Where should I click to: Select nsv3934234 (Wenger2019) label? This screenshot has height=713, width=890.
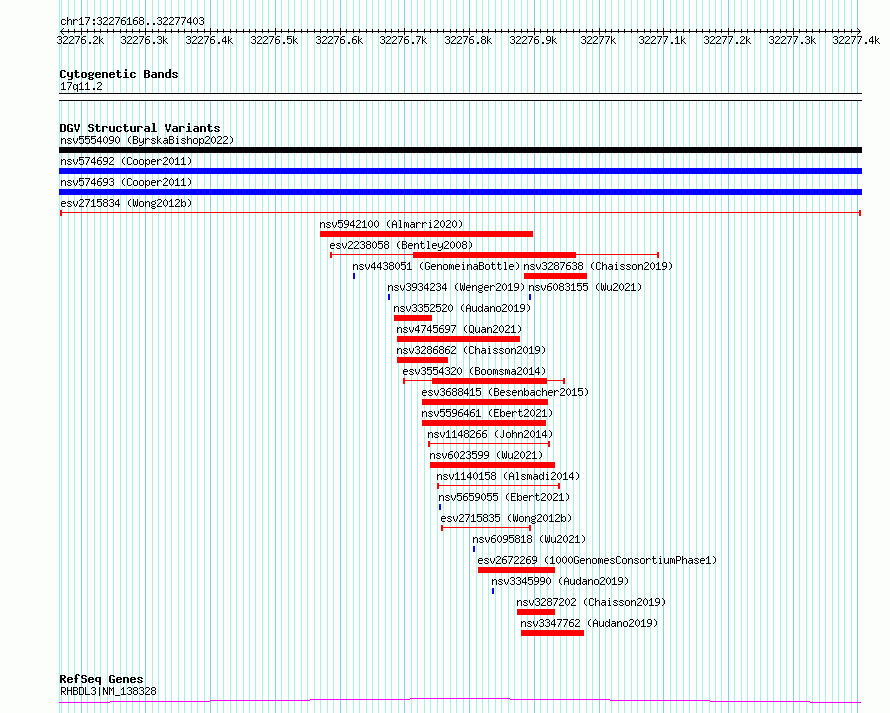click(x=456, y=287)
